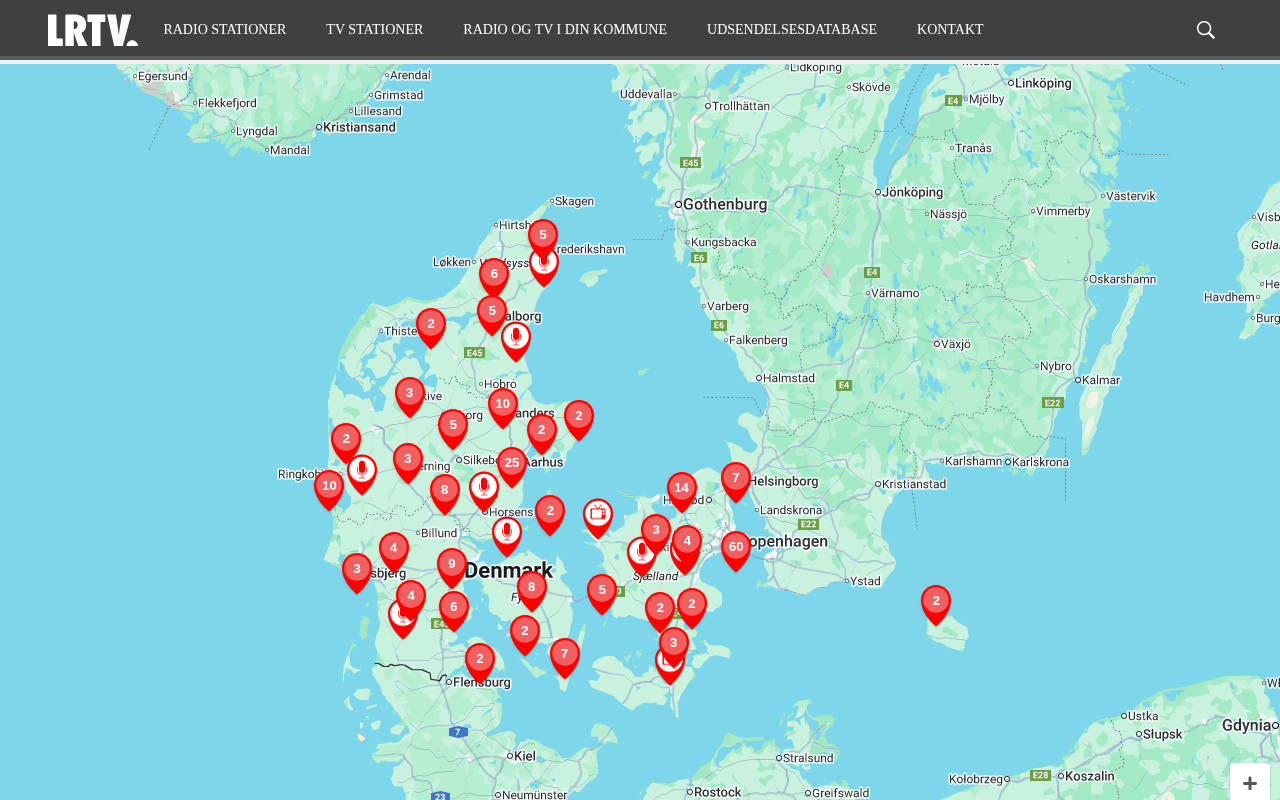
Task: Click the "Kalmar" map label
Action: pos(1101,380)
